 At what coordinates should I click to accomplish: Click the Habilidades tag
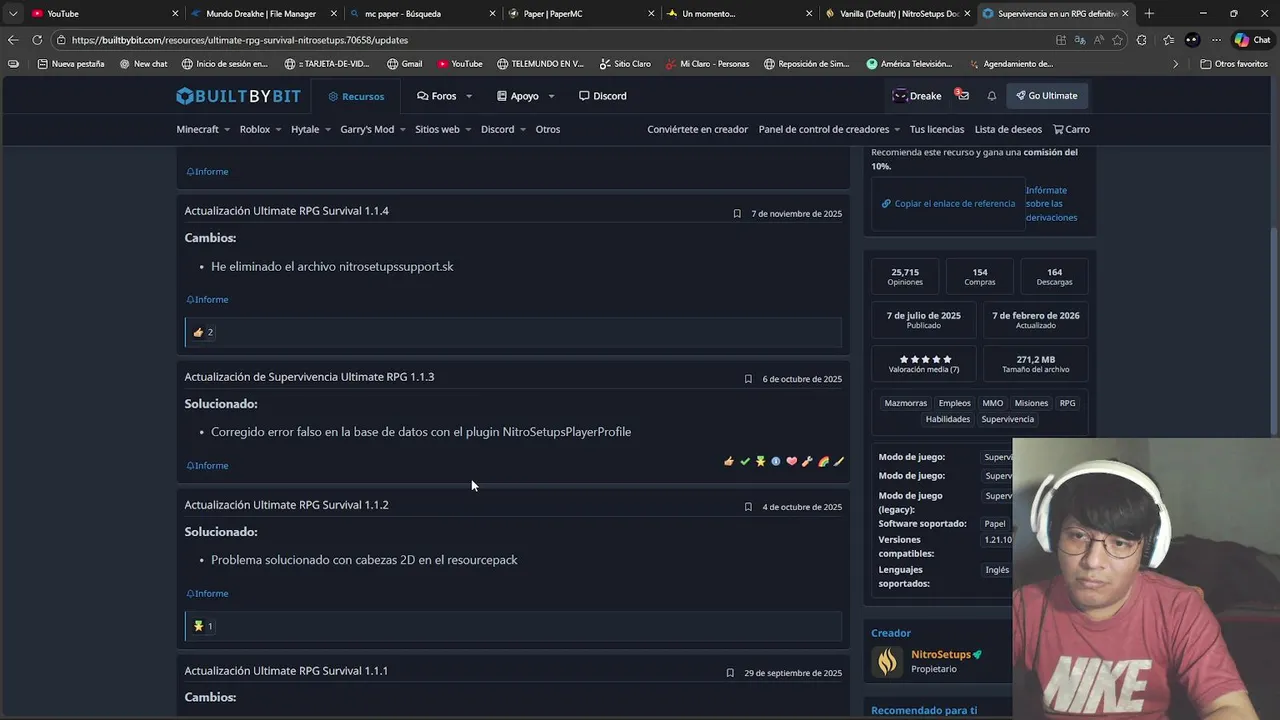click(948, 419)
